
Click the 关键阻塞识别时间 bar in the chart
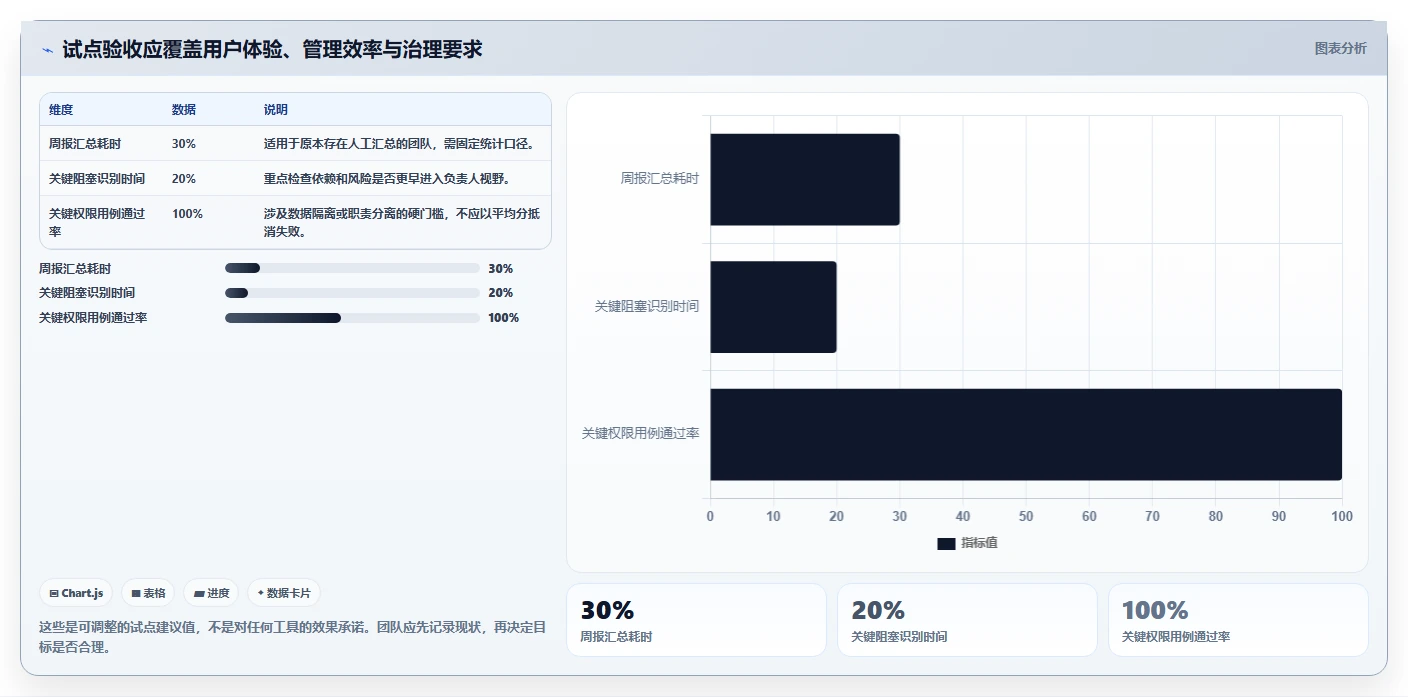(x=773, y=307)
